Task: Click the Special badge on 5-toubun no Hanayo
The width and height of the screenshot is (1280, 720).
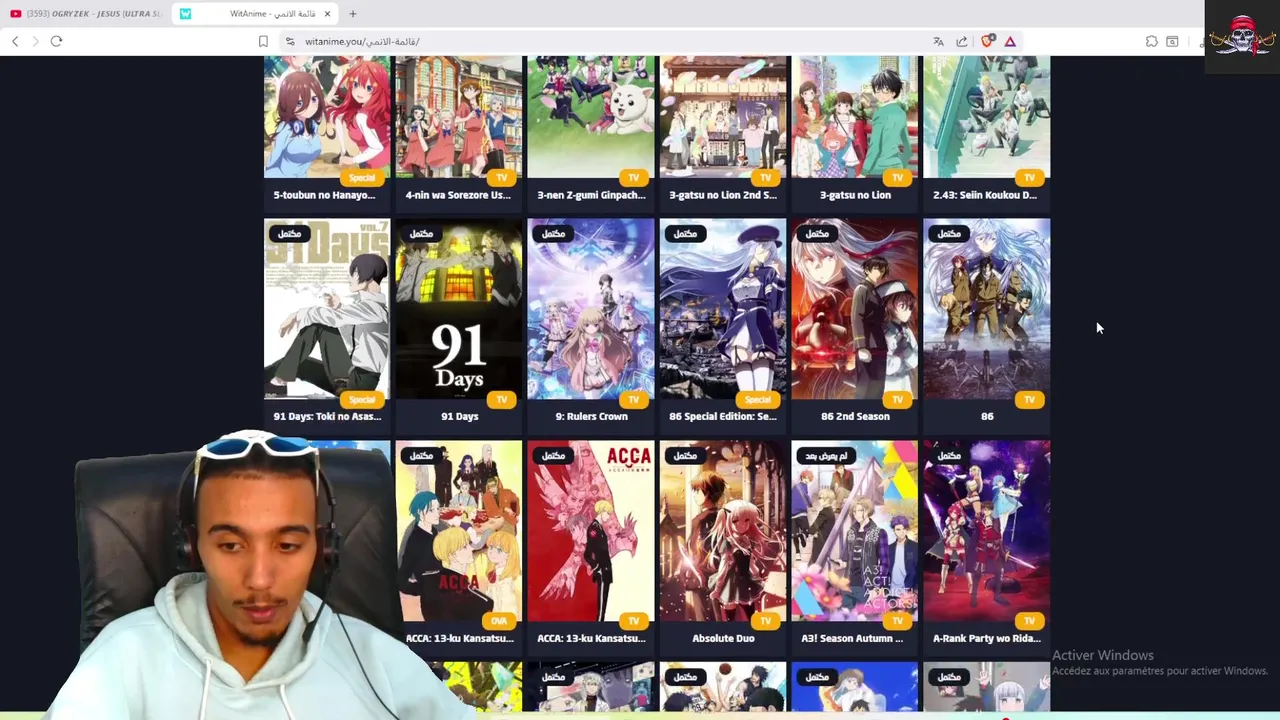Action: [x=362, y=178]
